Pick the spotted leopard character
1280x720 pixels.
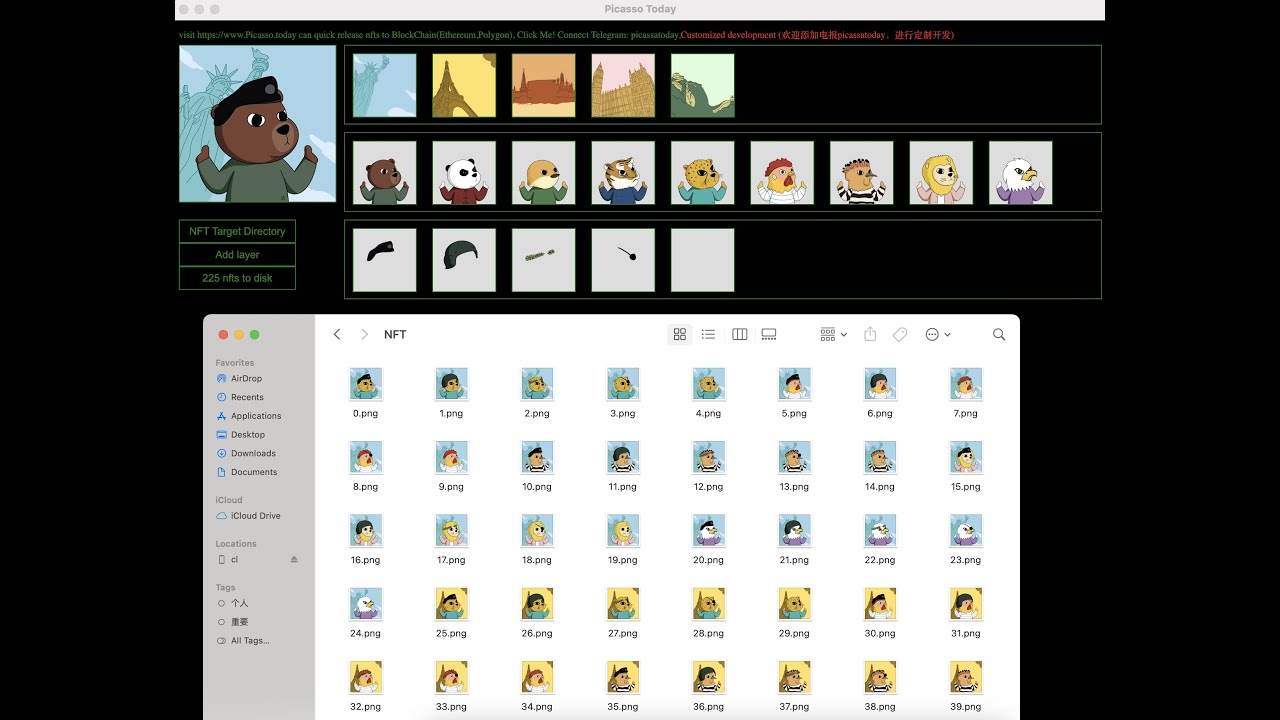click(x=702, y=173)
